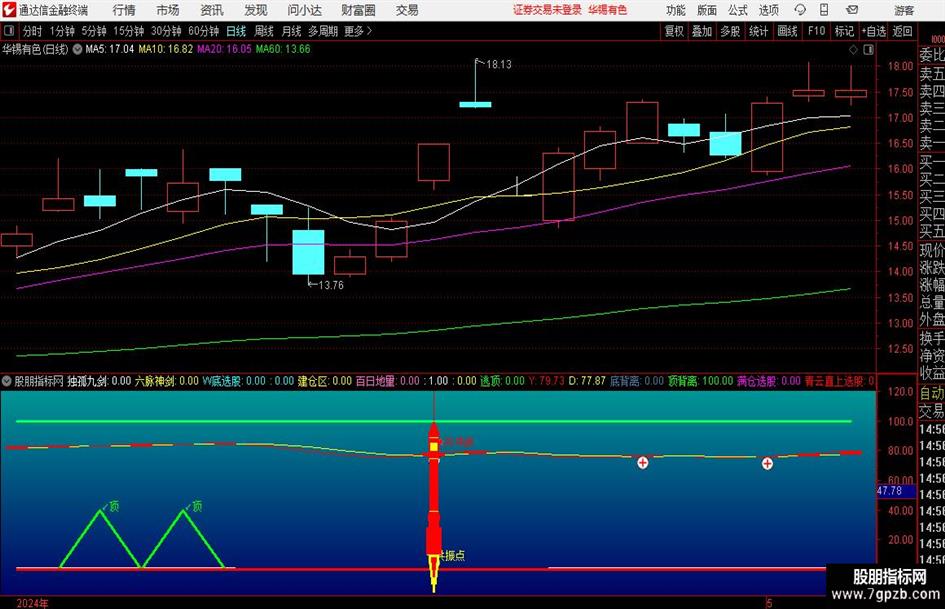Open the 版面 menu

click(x=706, y=10)
